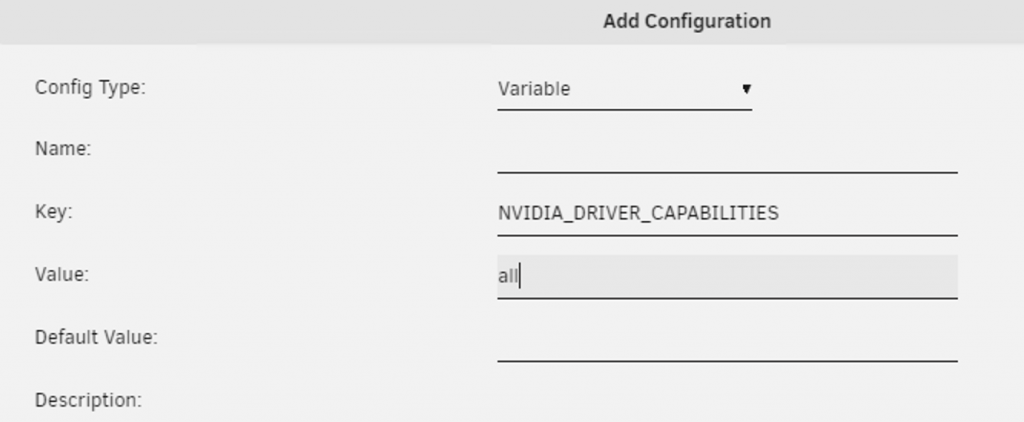The width and height of the screenshot is (1024, 422).
Task: Click the 'Add Configuration' dialog title
Action: pyautogui.click(x=686, y=21)
